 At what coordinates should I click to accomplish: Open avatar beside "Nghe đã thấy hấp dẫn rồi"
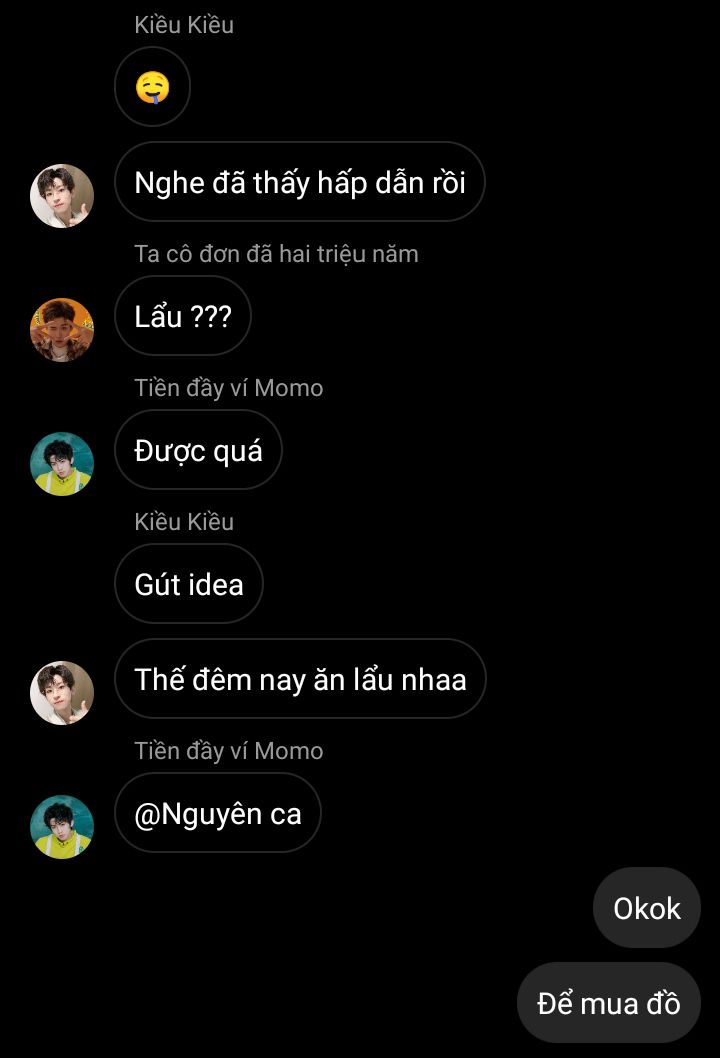pyautogui.click(x=62, y=196)
